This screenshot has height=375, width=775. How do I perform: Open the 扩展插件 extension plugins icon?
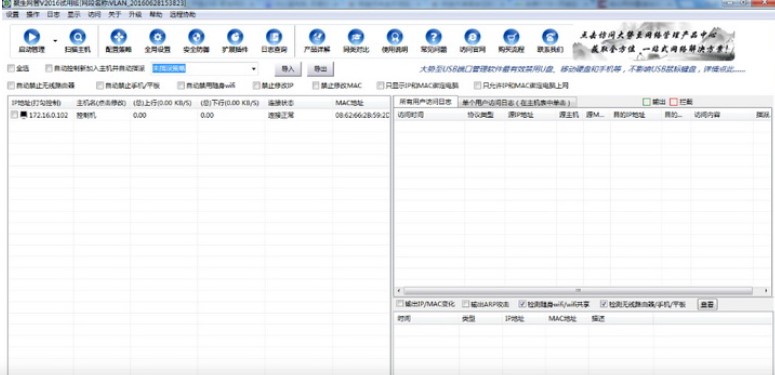tap(235, 37)
